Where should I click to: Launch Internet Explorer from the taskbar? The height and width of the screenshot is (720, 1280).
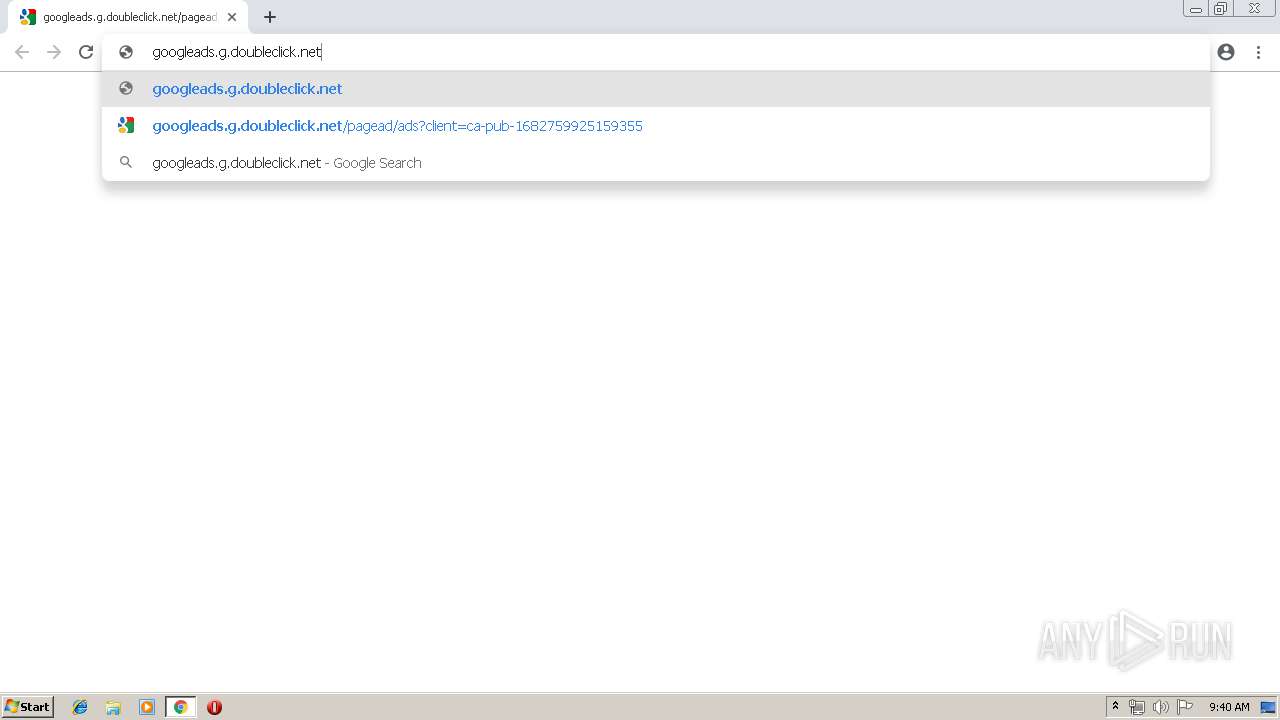point(80,707)
